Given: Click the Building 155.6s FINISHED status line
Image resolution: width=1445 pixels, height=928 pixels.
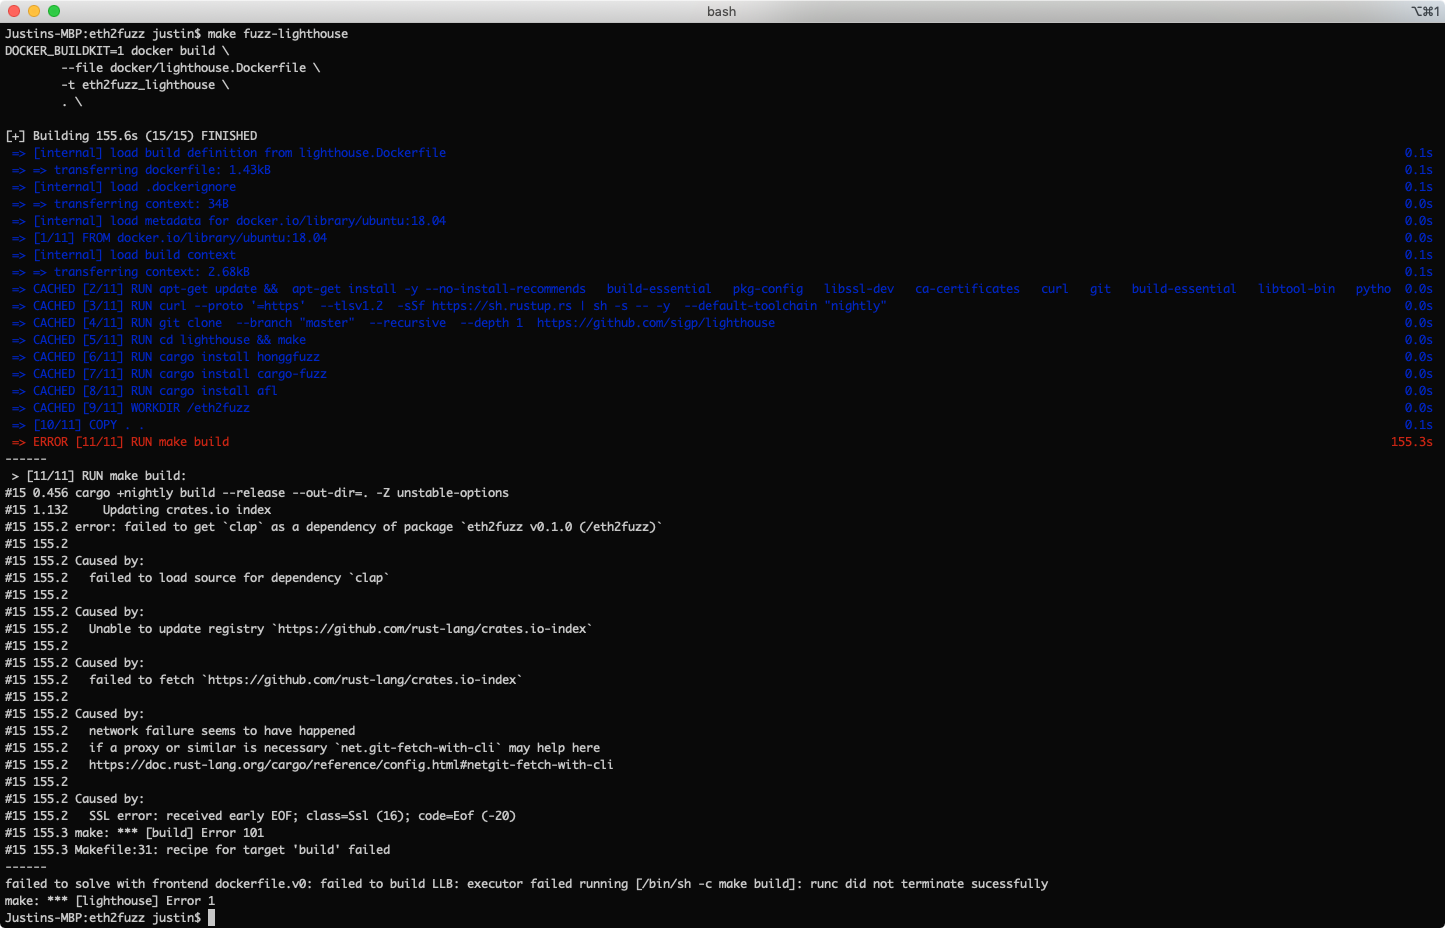Looking at the screenshot, I should [131, 135].
